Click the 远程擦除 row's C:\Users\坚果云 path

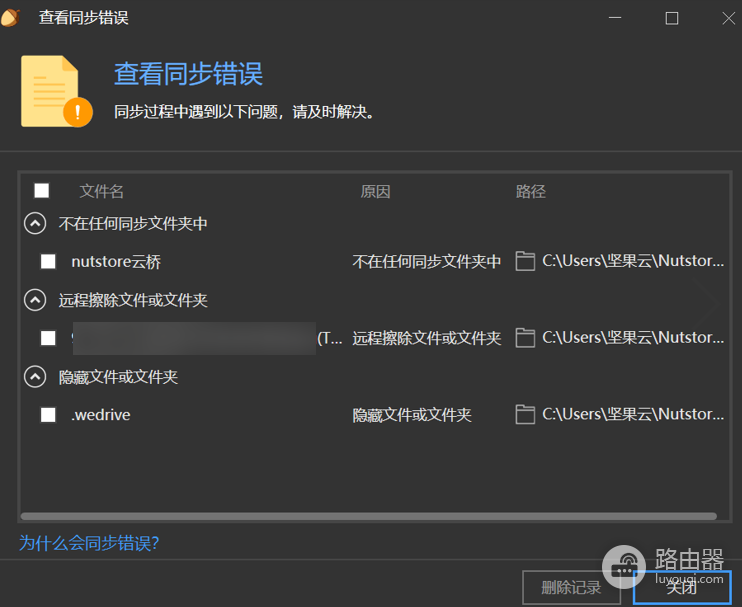pos(633,337)
